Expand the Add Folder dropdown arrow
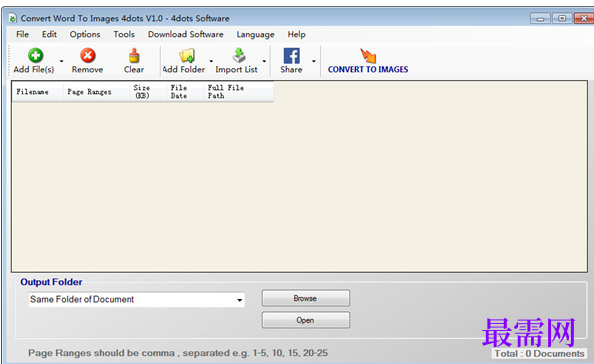This screenshot has height=364, width=594. 211,61
